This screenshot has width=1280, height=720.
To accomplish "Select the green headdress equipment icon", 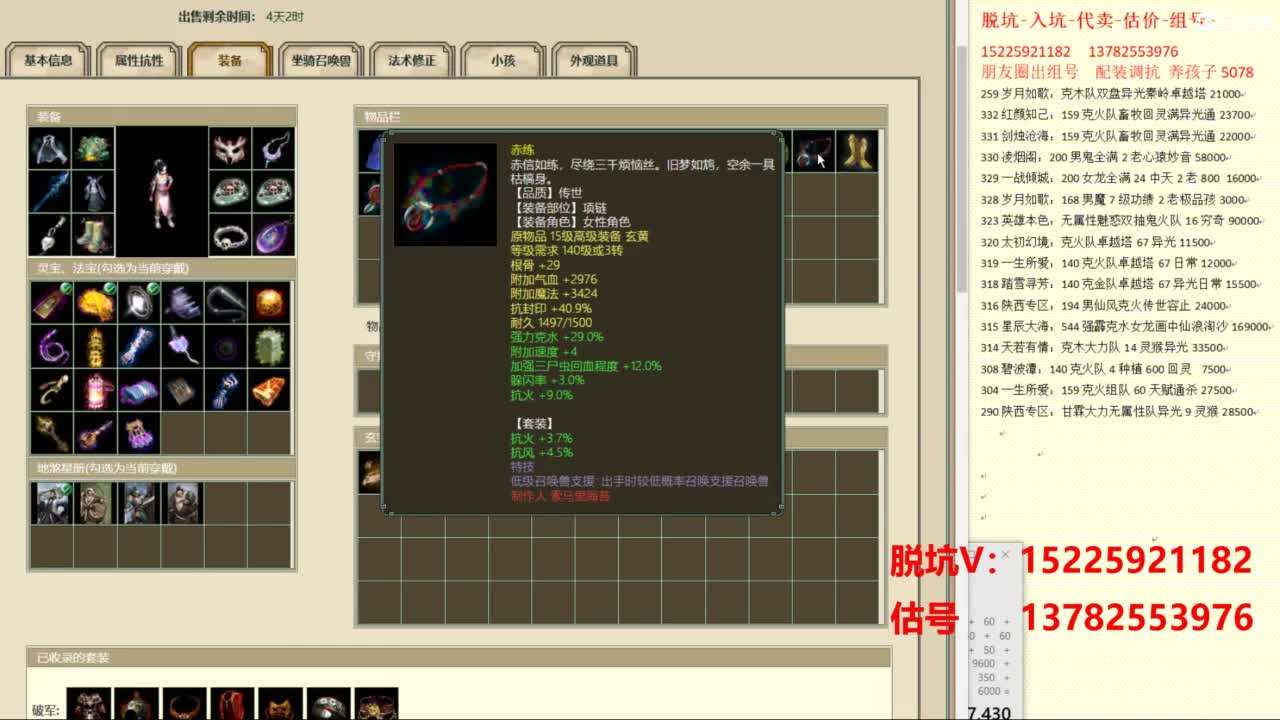I will coord(93,148).
